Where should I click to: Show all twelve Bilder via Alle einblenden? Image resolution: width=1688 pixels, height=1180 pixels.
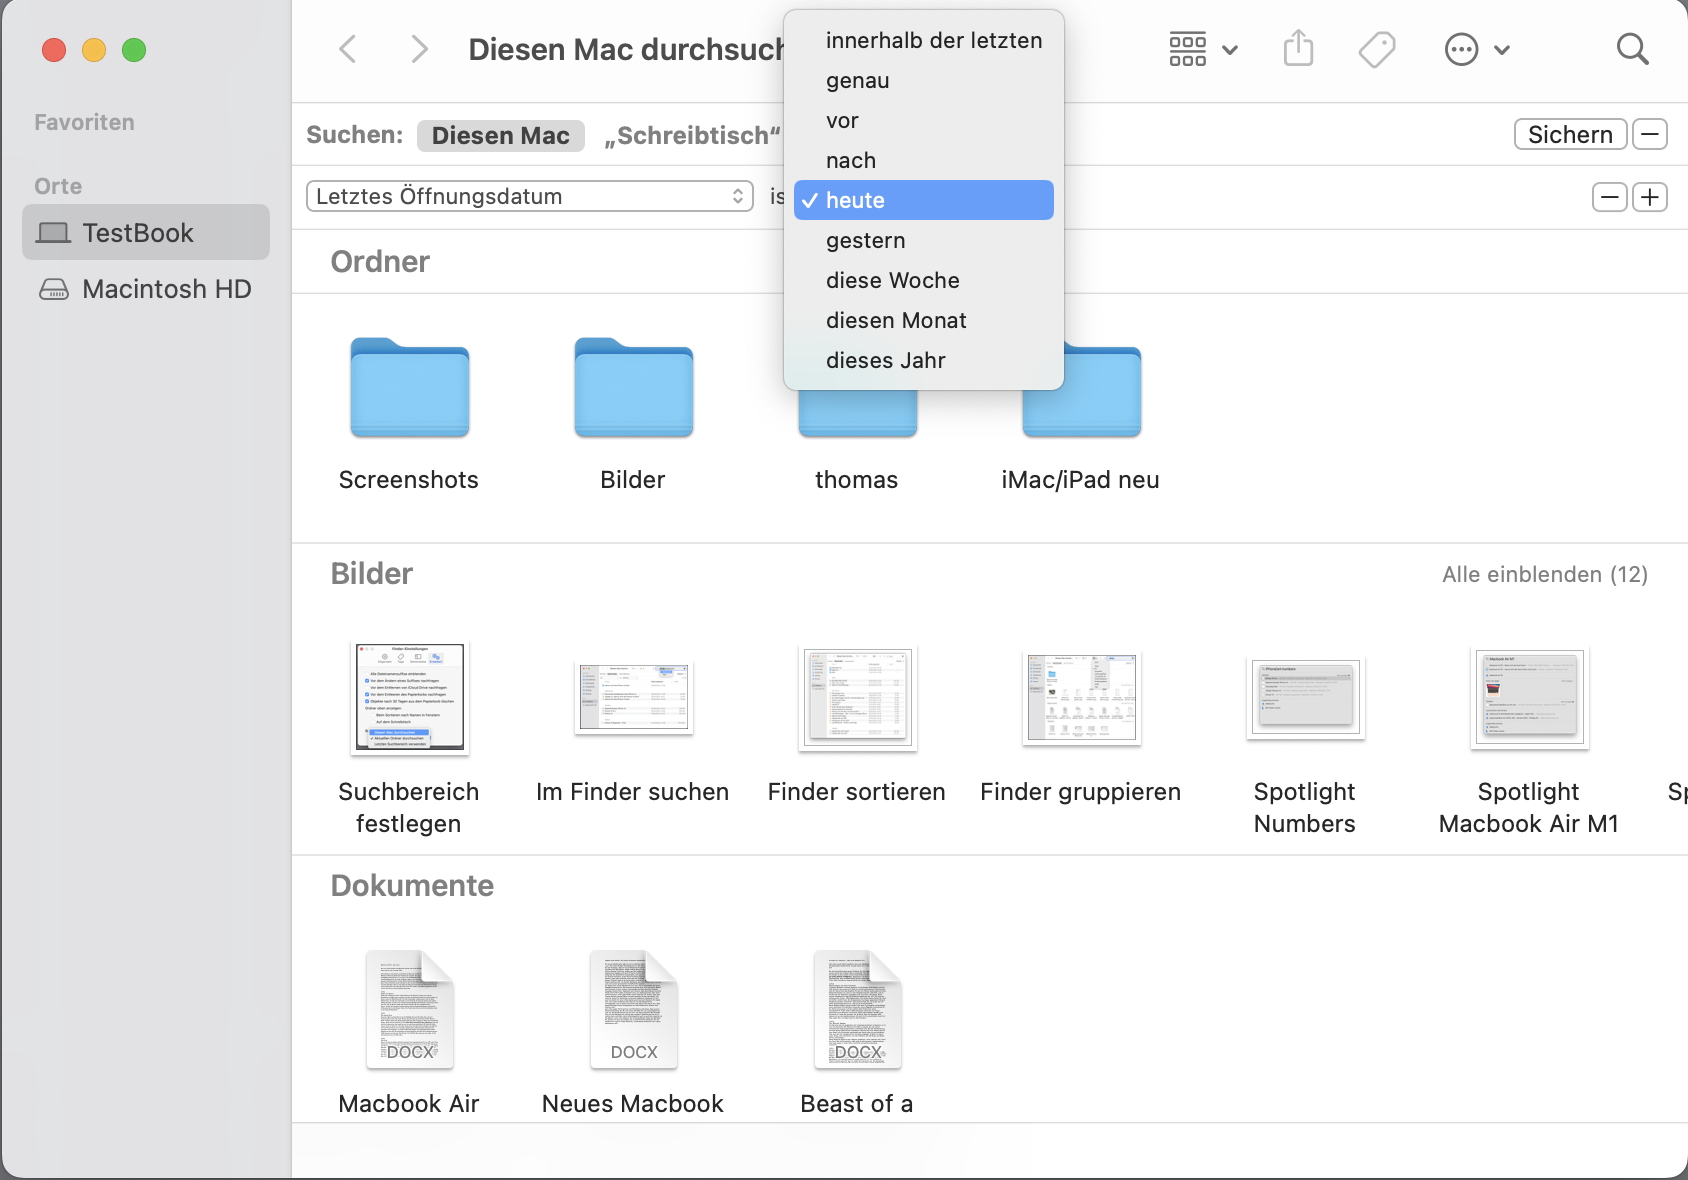pos(1545,574)
